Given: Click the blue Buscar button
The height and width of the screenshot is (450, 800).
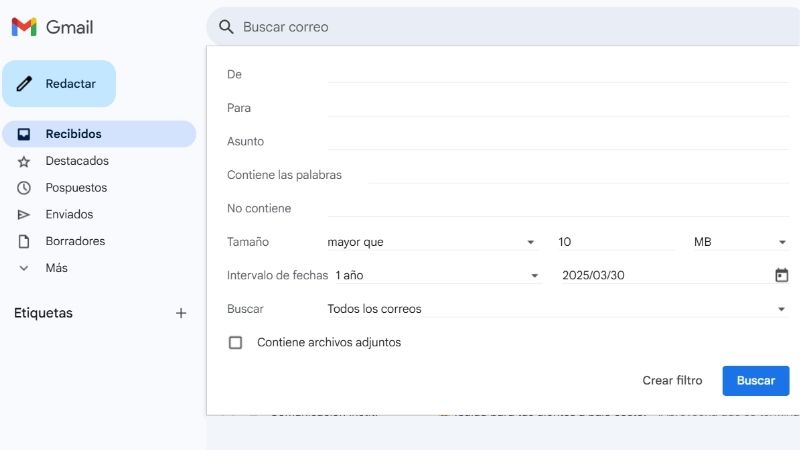Looking at the screenshot, I should pyautogui.click(x=756, y=381).
